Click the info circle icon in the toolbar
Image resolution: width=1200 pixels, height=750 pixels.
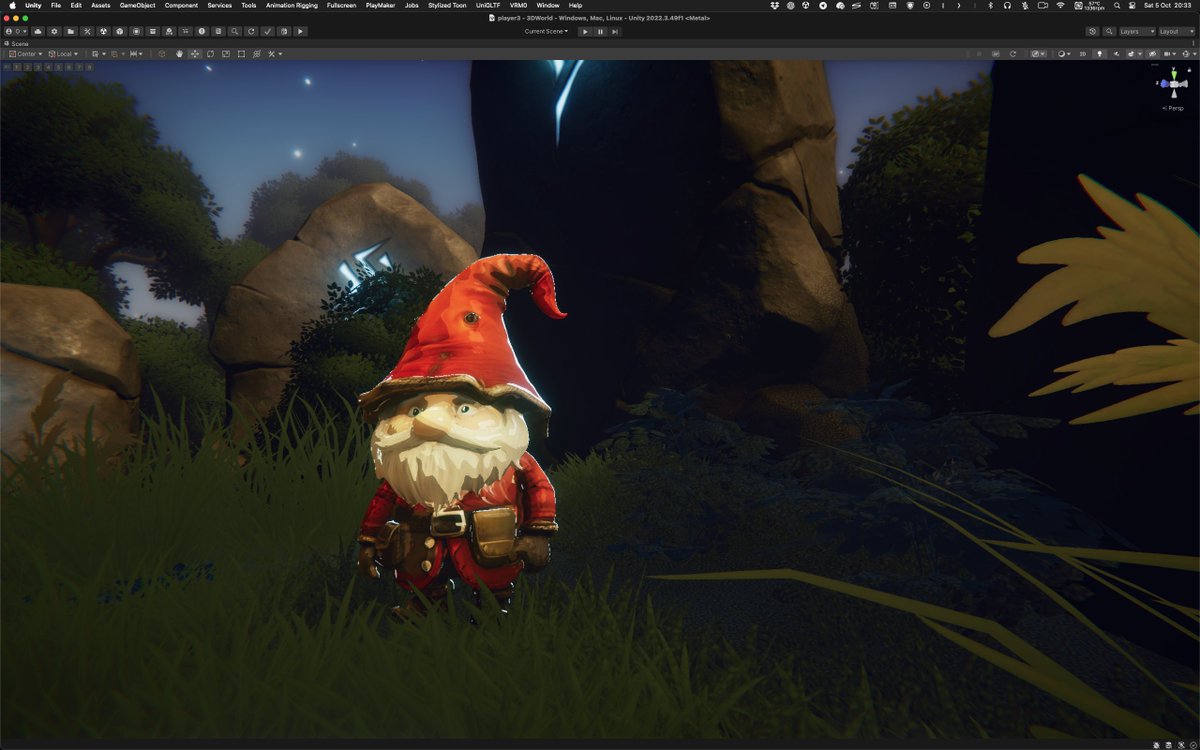point(202,31)
